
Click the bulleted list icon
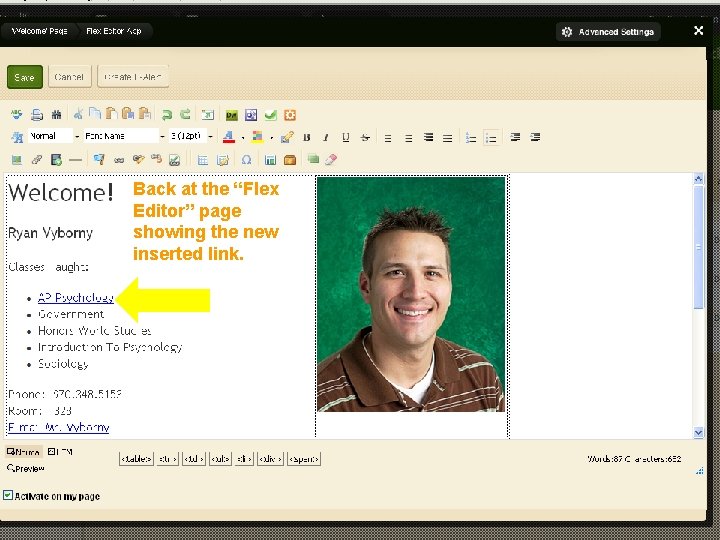(x=490, y=137)
